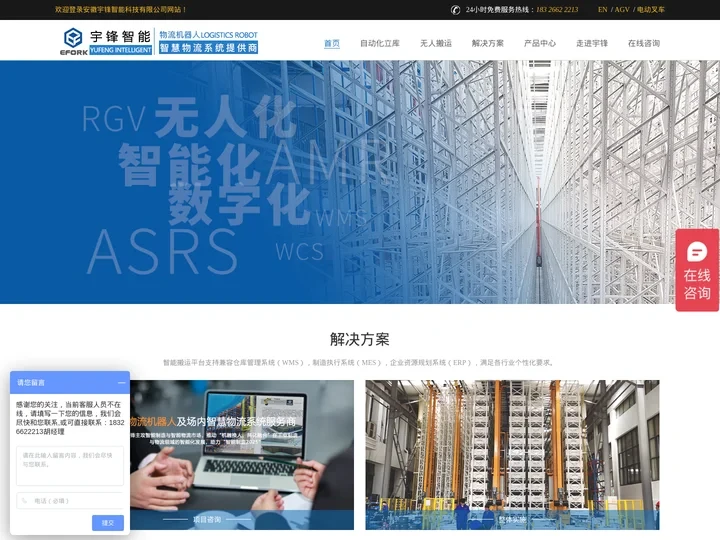This screenshot has width=720, height=540.
Task: Focus the 电话 (必填) phone input
Action: click(70, 501)
